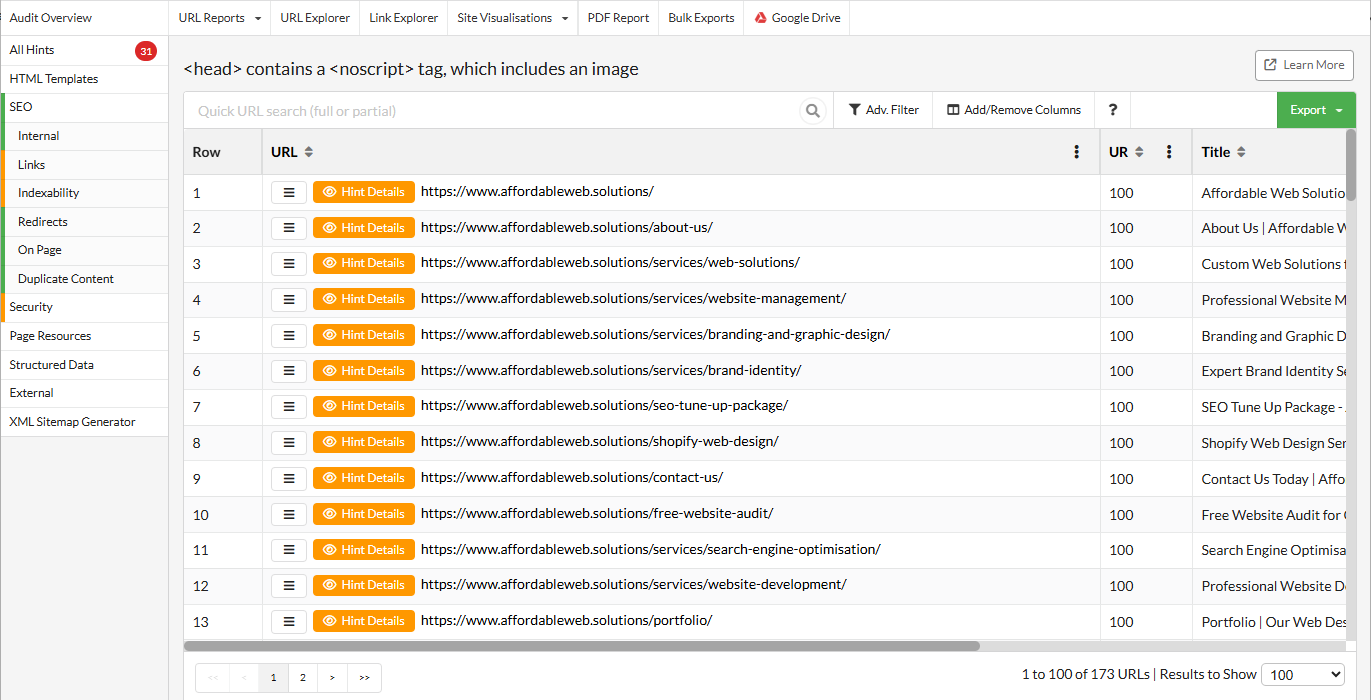Image resolution: width=1371 pixels, height=700 pixels.
Task: Click the search magnifier icon
Action: [x=813, y=111]
